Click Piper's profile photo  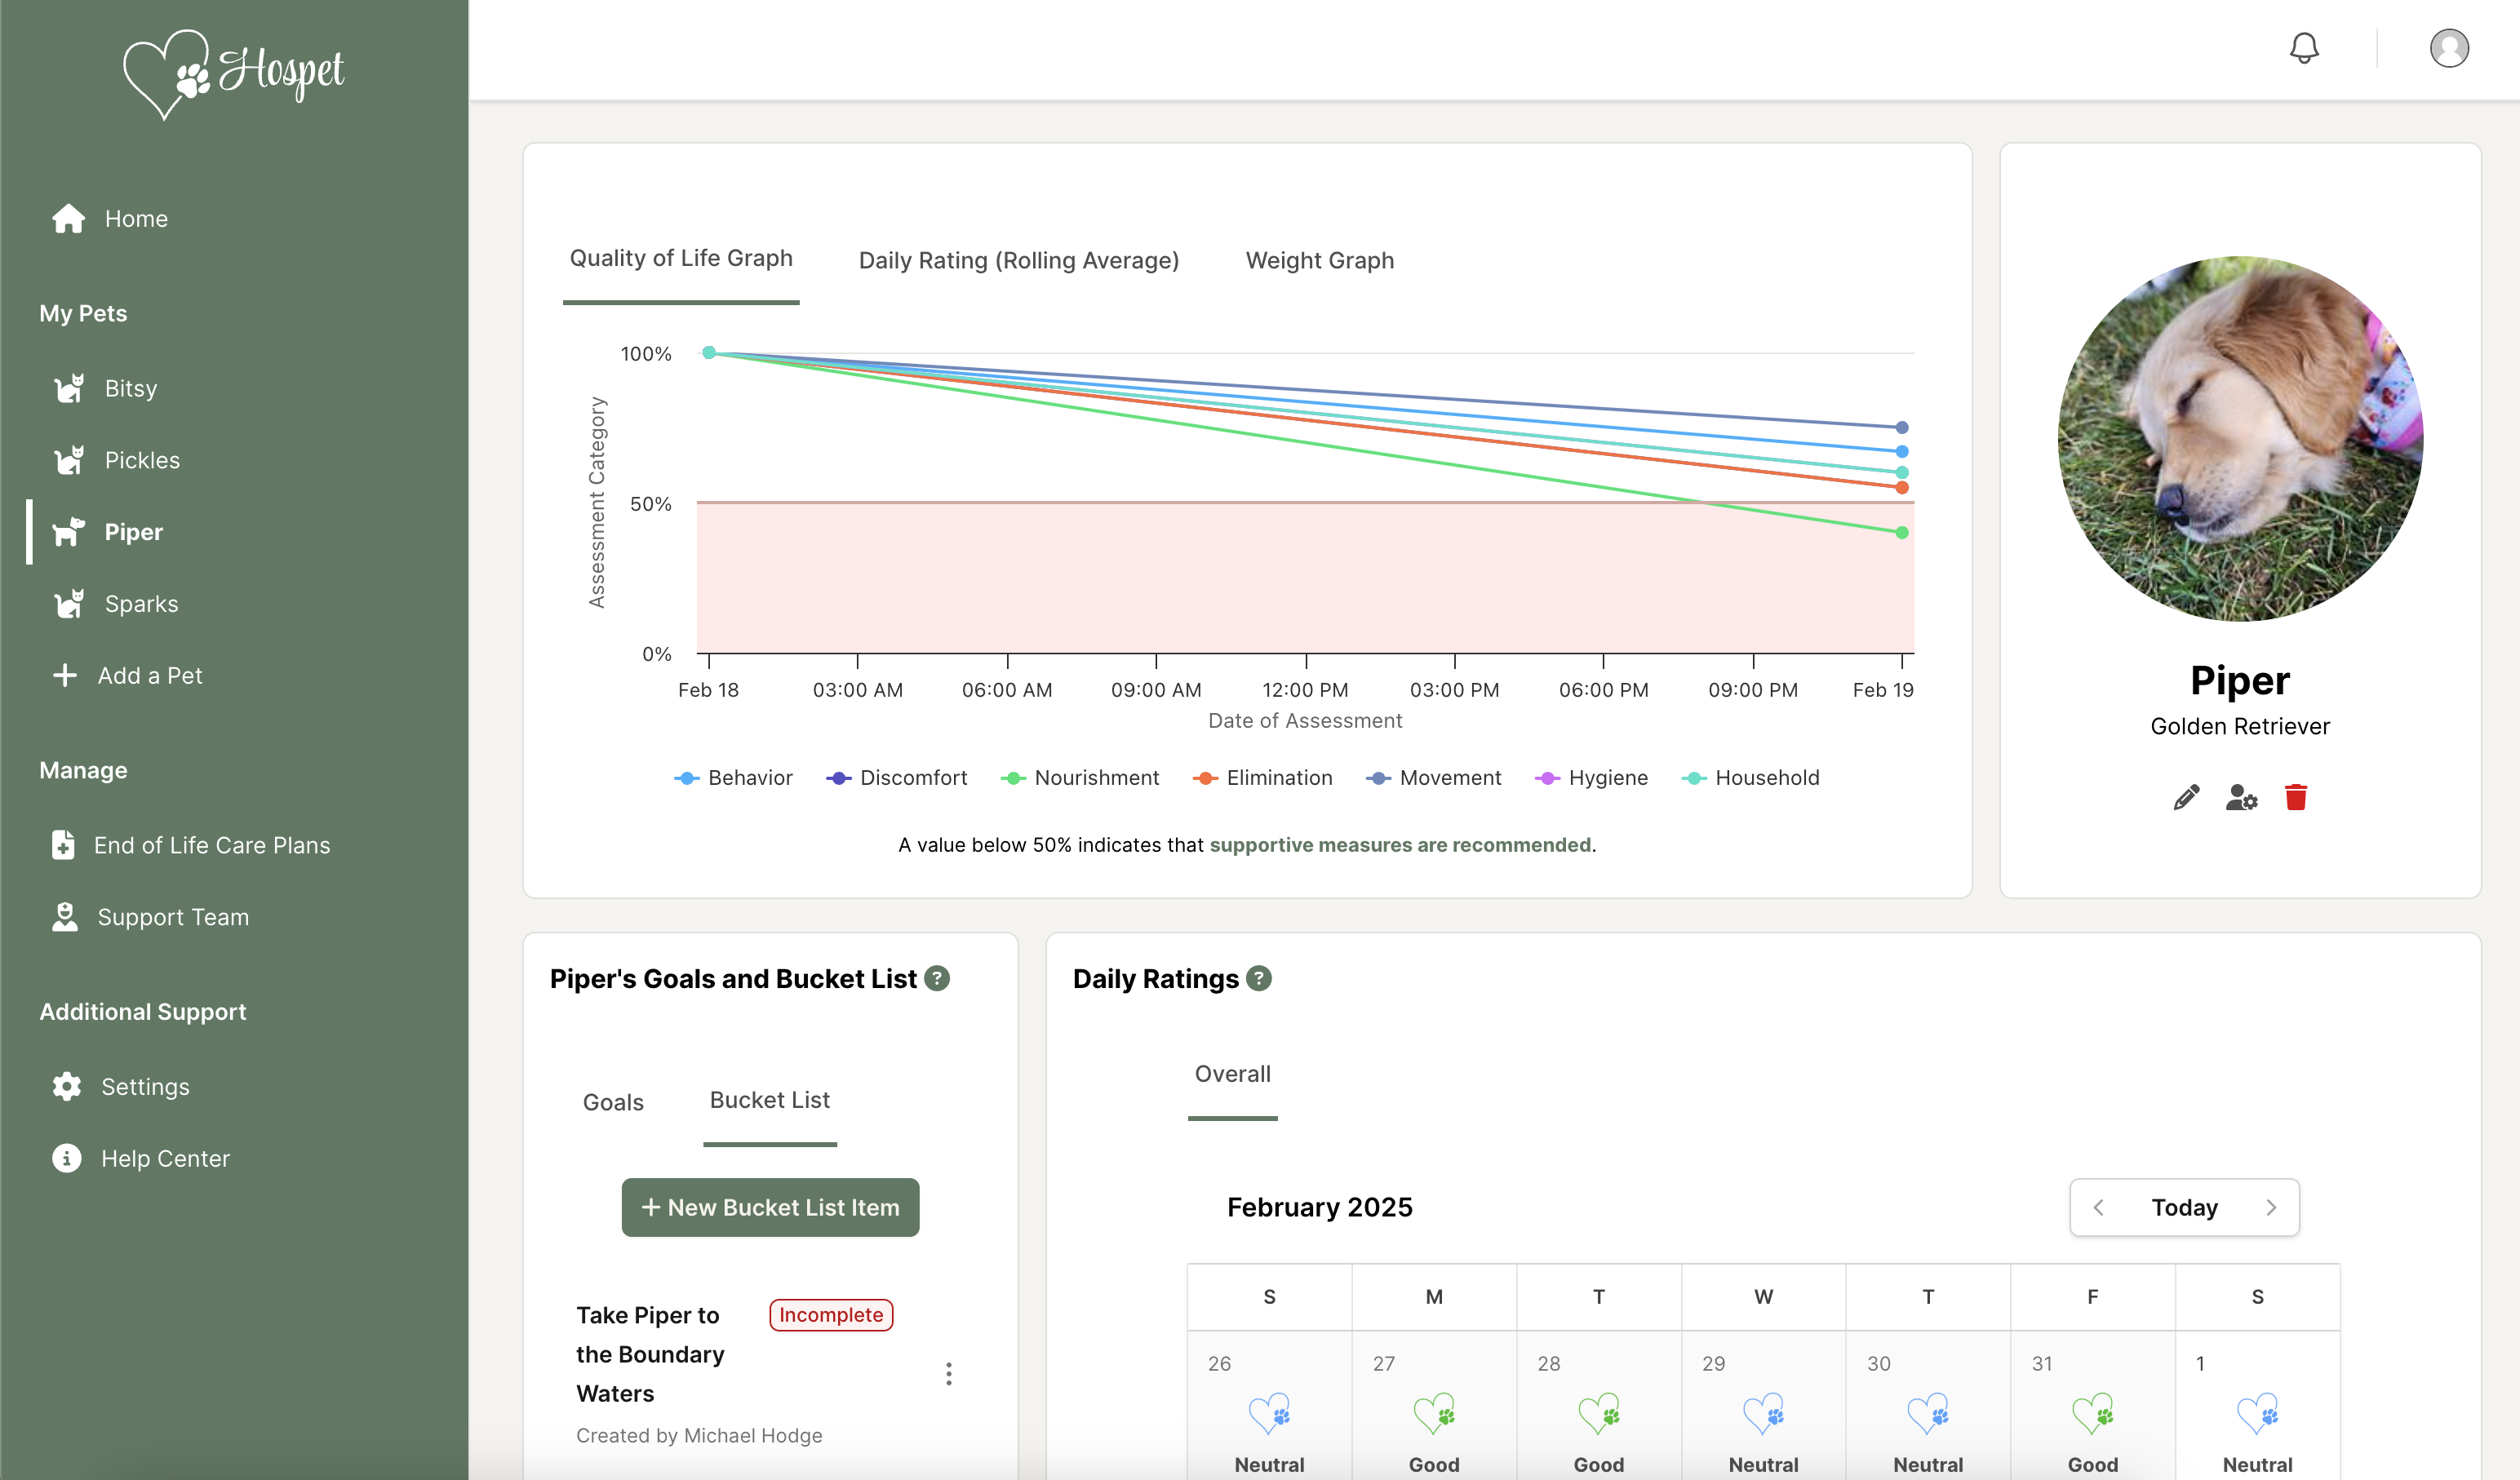(x=2240, y=438)
